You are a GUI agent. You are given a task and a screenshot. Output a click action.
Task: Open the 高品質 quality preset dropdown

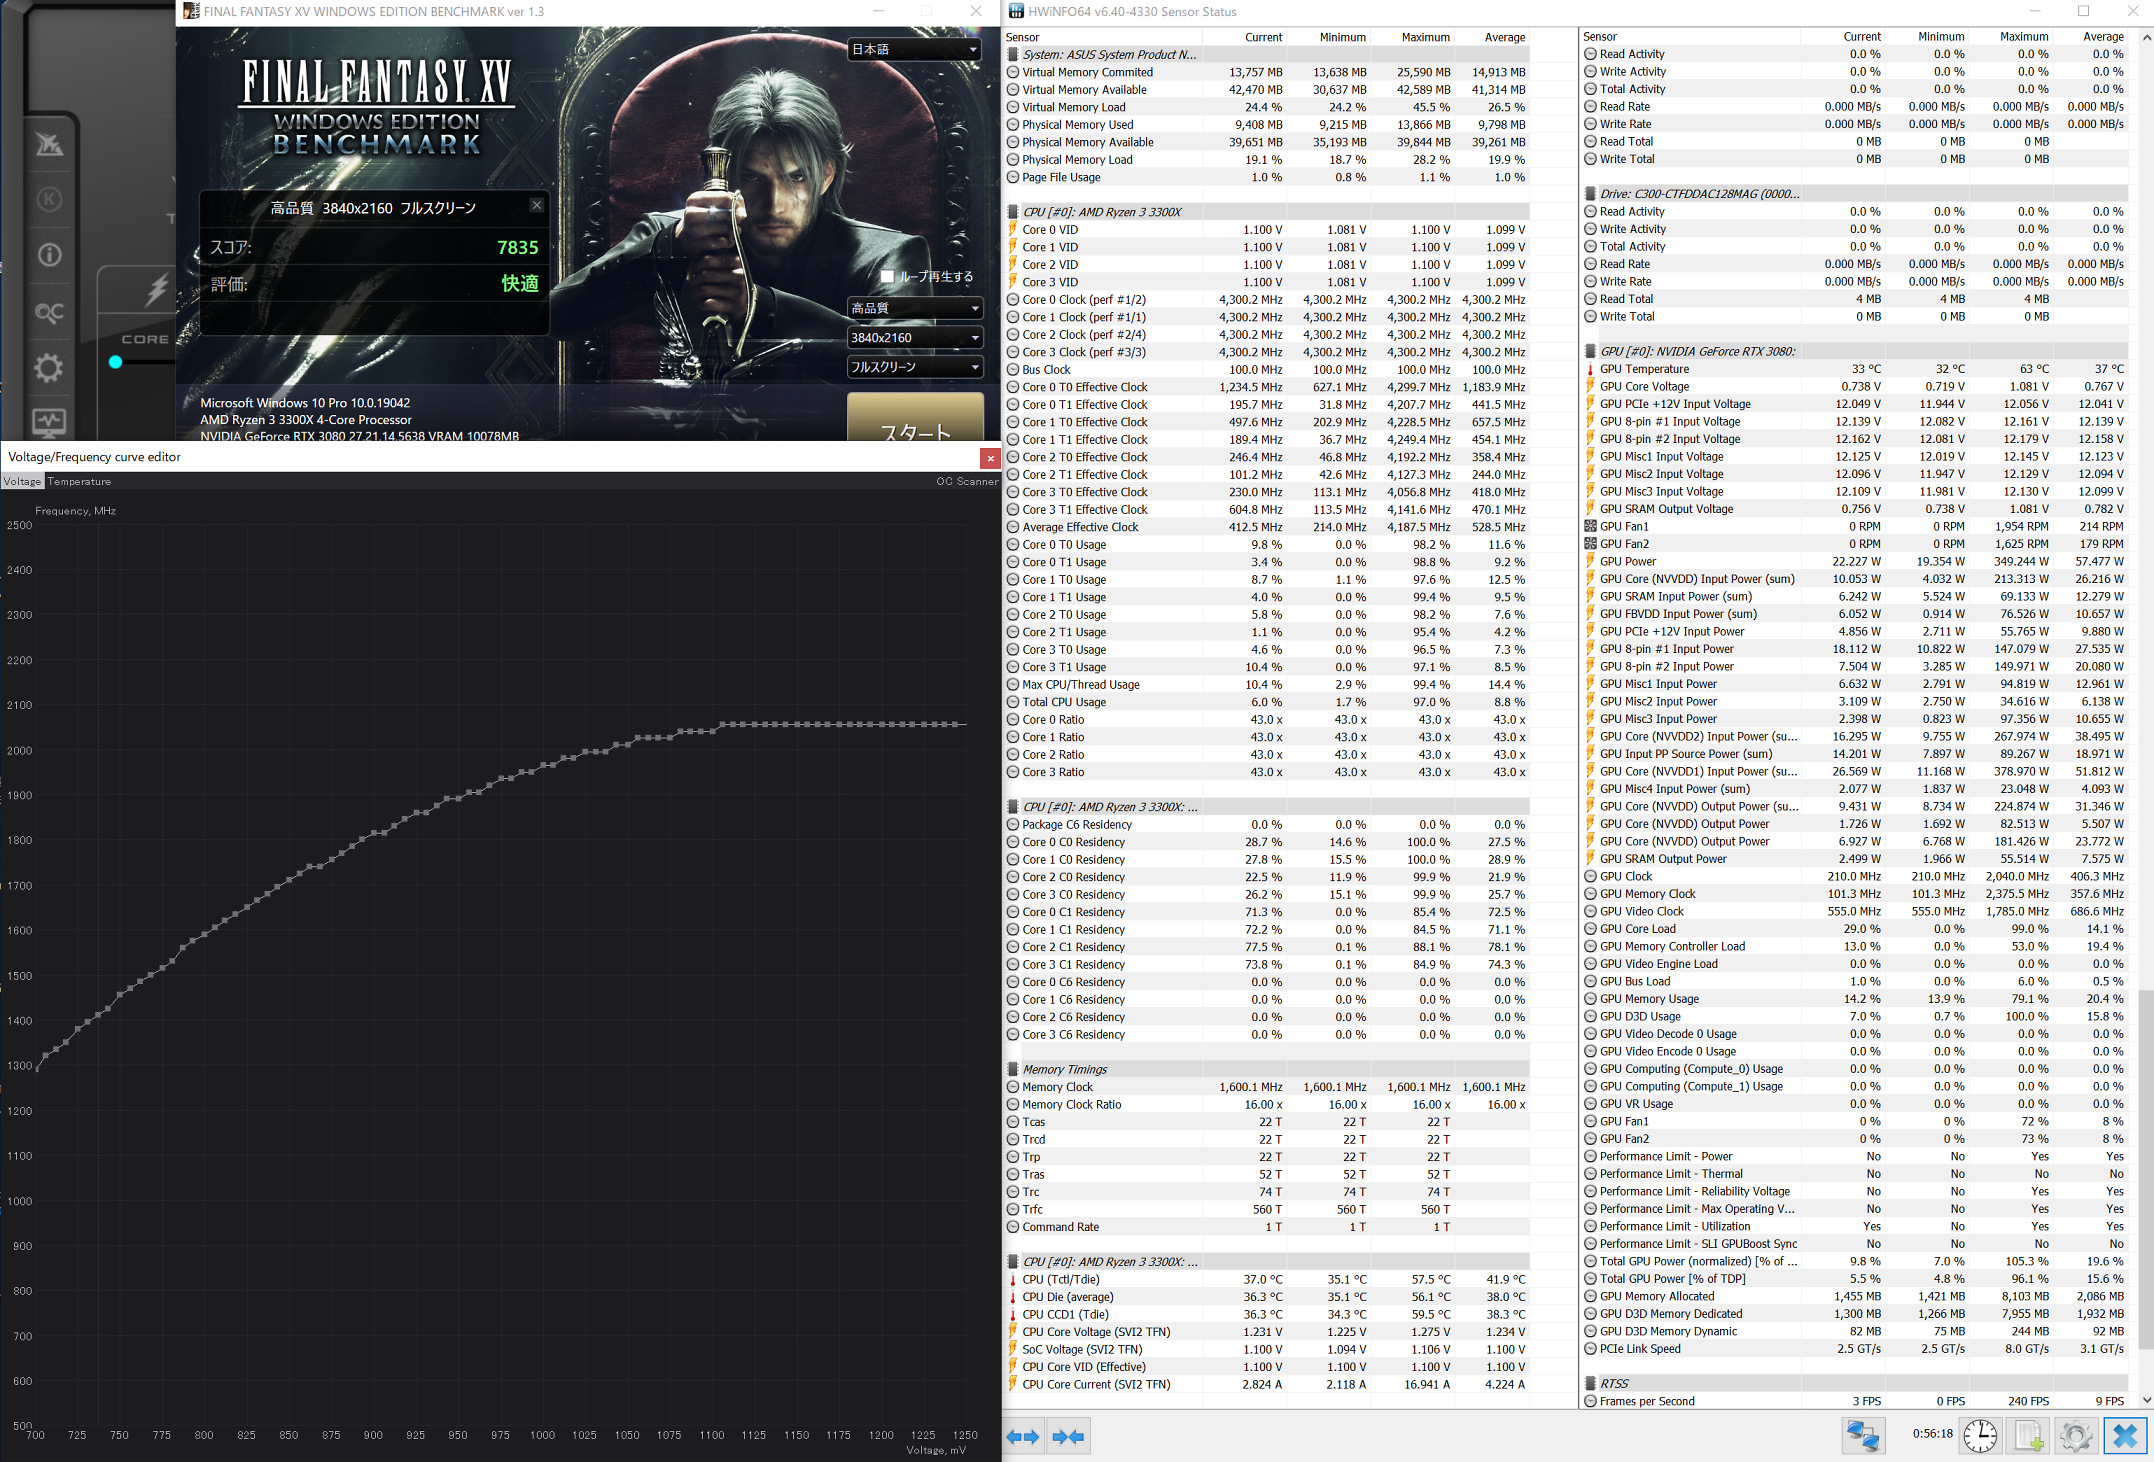point(914,308)
